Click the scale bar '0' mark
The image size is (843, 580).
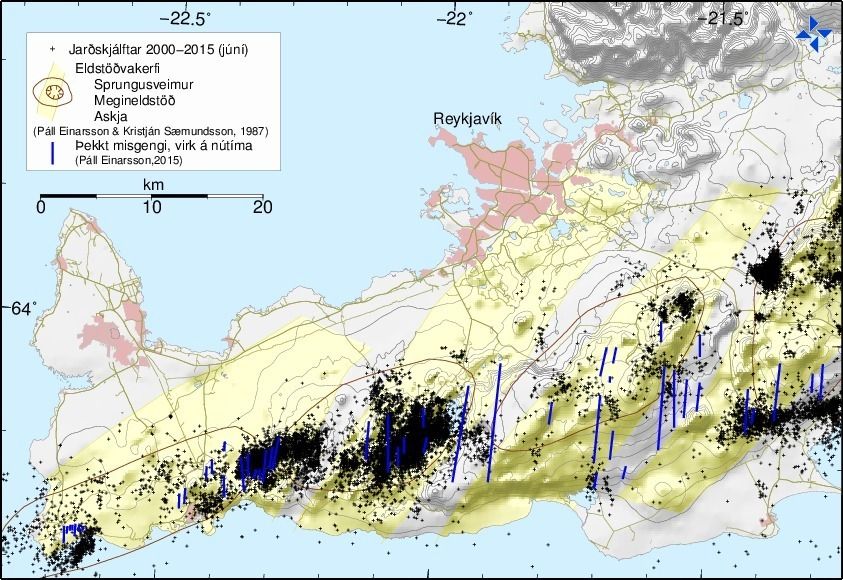[41, 207]
